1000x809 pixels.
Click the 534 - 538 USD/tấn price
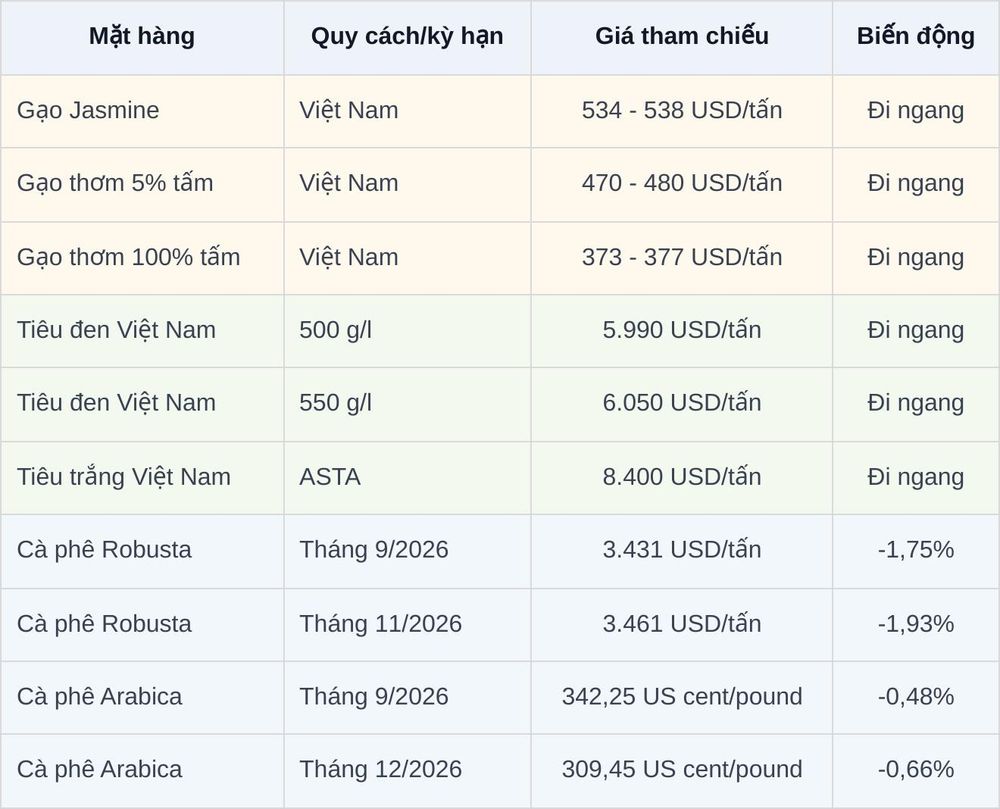682,111
